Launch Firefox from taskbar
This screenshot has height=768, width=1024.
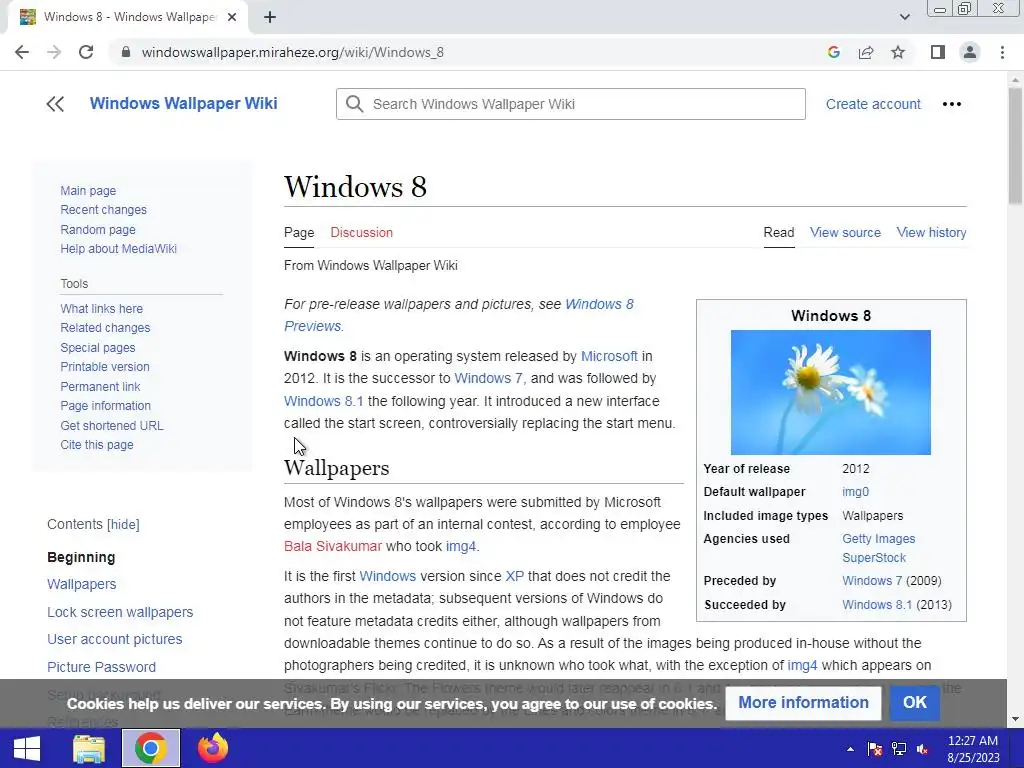point(212,748)
